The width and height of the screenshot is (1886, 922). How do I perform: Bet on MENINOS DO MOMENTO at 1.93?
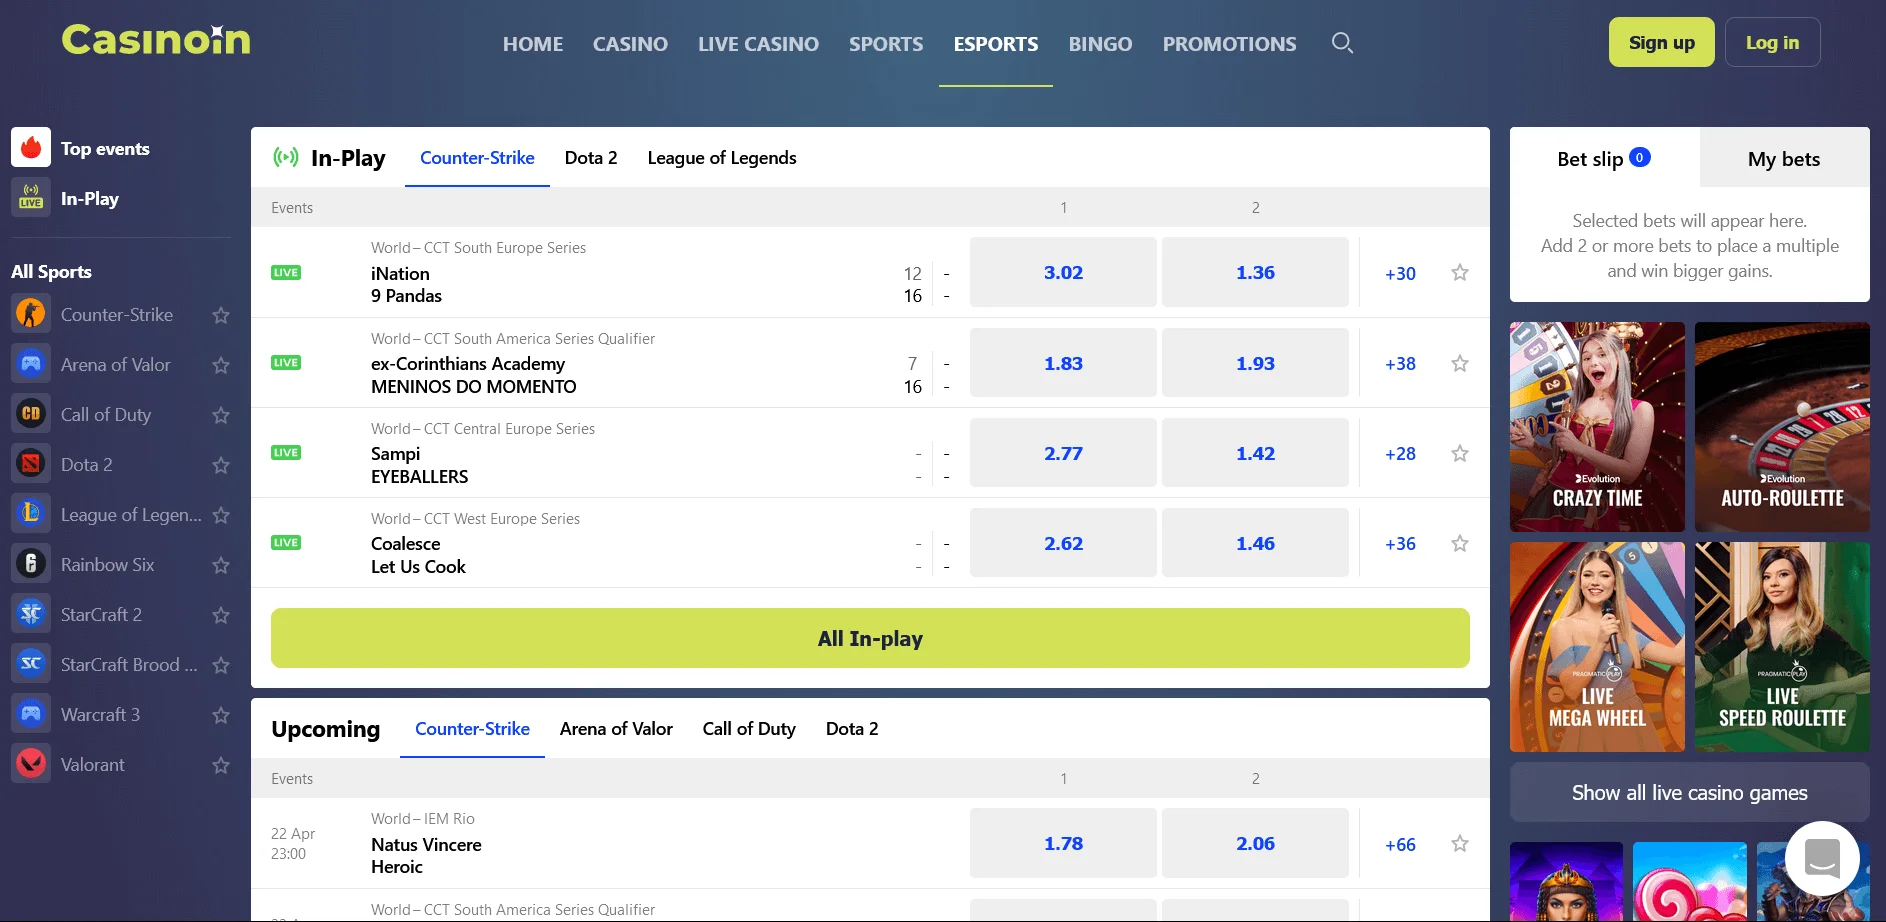click(1255, 363)
